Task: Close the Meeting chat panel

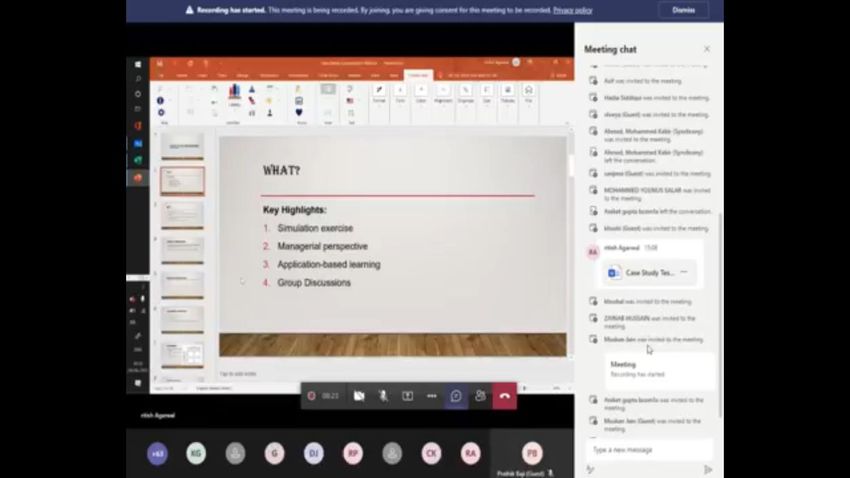Action: point(707,49)
